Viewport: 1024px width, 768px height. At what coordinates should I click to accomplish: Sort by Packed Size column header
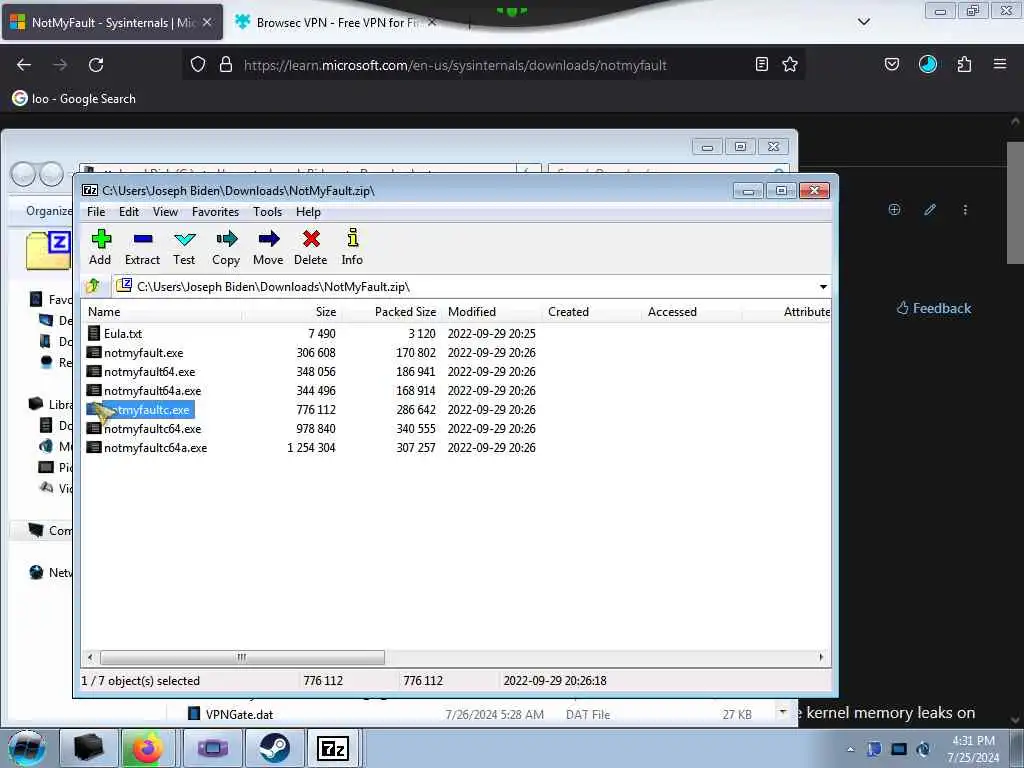coord(392,312)
